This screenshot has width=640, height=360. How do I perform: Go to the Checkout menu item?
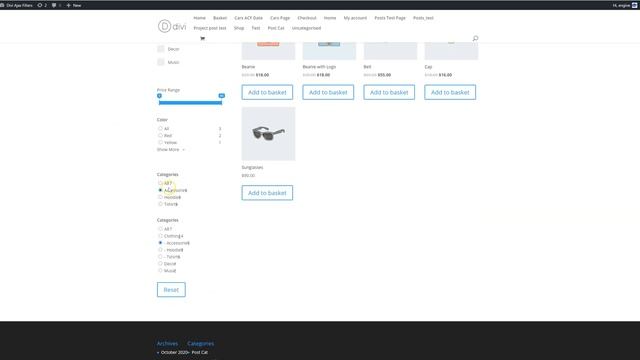(x=307, y=18)
